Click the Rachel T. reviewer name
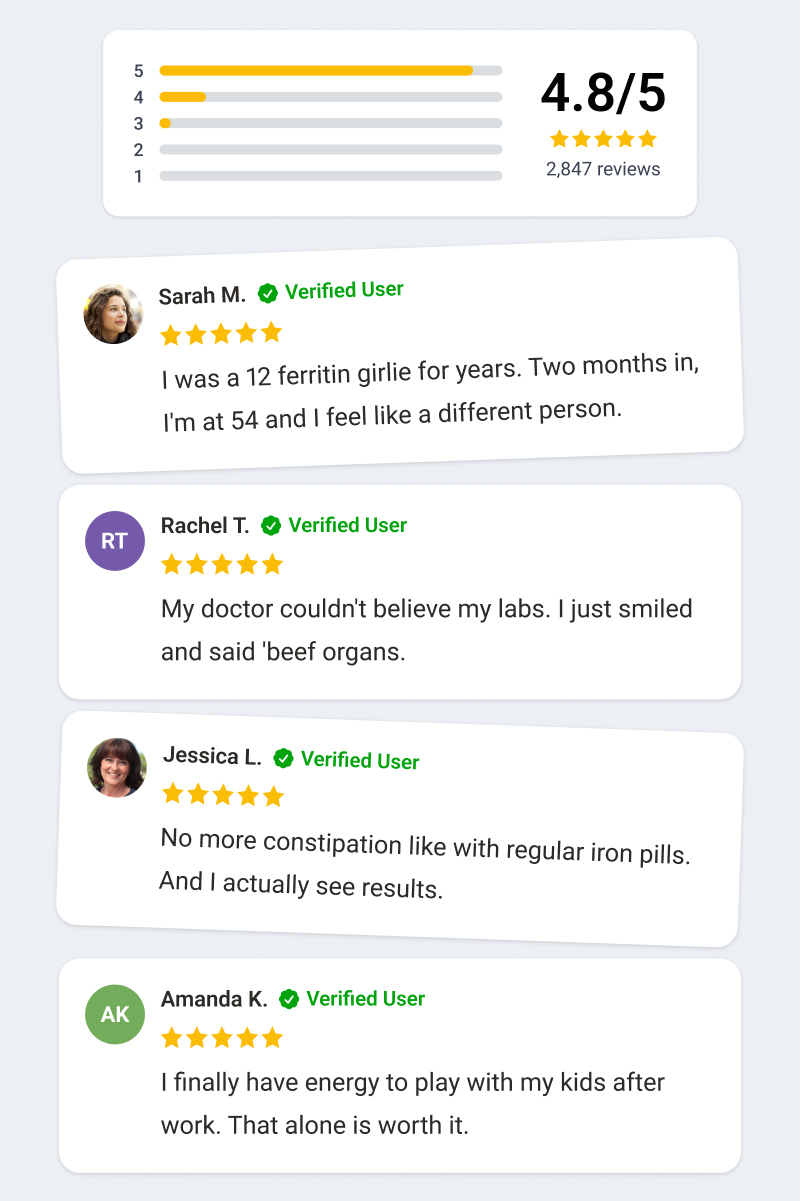The width and height of the screenshot is (801, 1201). click(205, 526)
